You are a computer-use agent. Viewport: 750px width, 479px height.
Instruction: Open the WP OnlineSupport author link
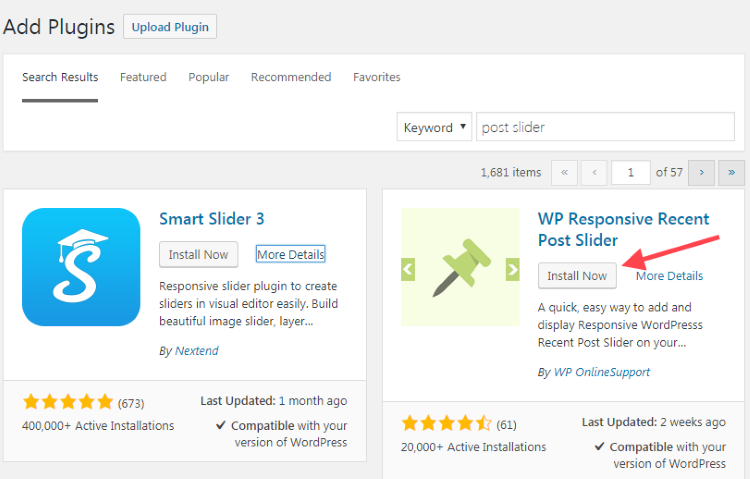point(602,372)
